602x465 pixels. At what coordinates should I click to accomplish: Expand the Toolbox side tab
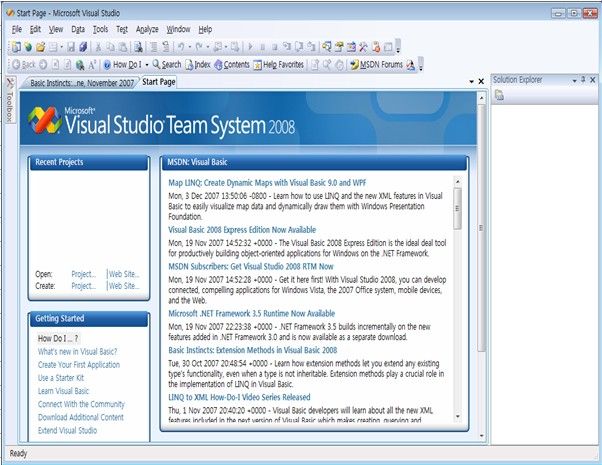pyautogui.click(x=10, y=100)
